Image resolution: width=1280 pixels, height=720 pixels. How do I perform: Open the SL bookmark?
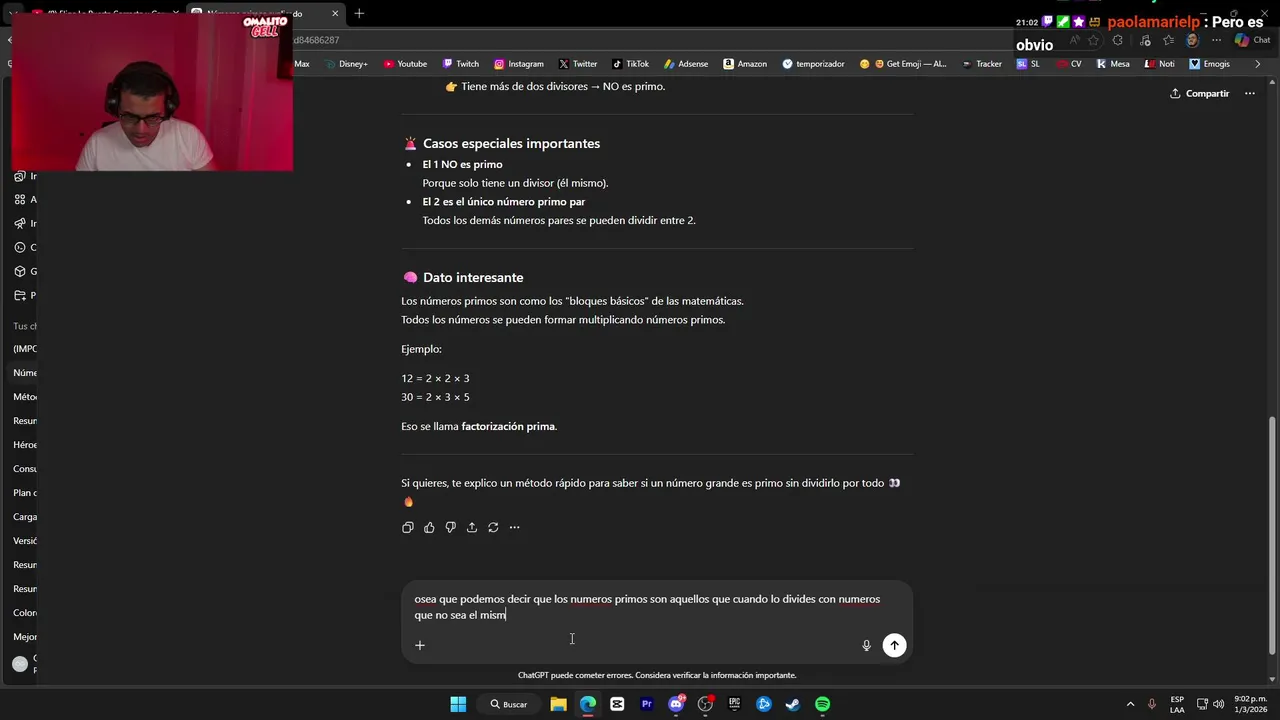tap(1028, 64)
